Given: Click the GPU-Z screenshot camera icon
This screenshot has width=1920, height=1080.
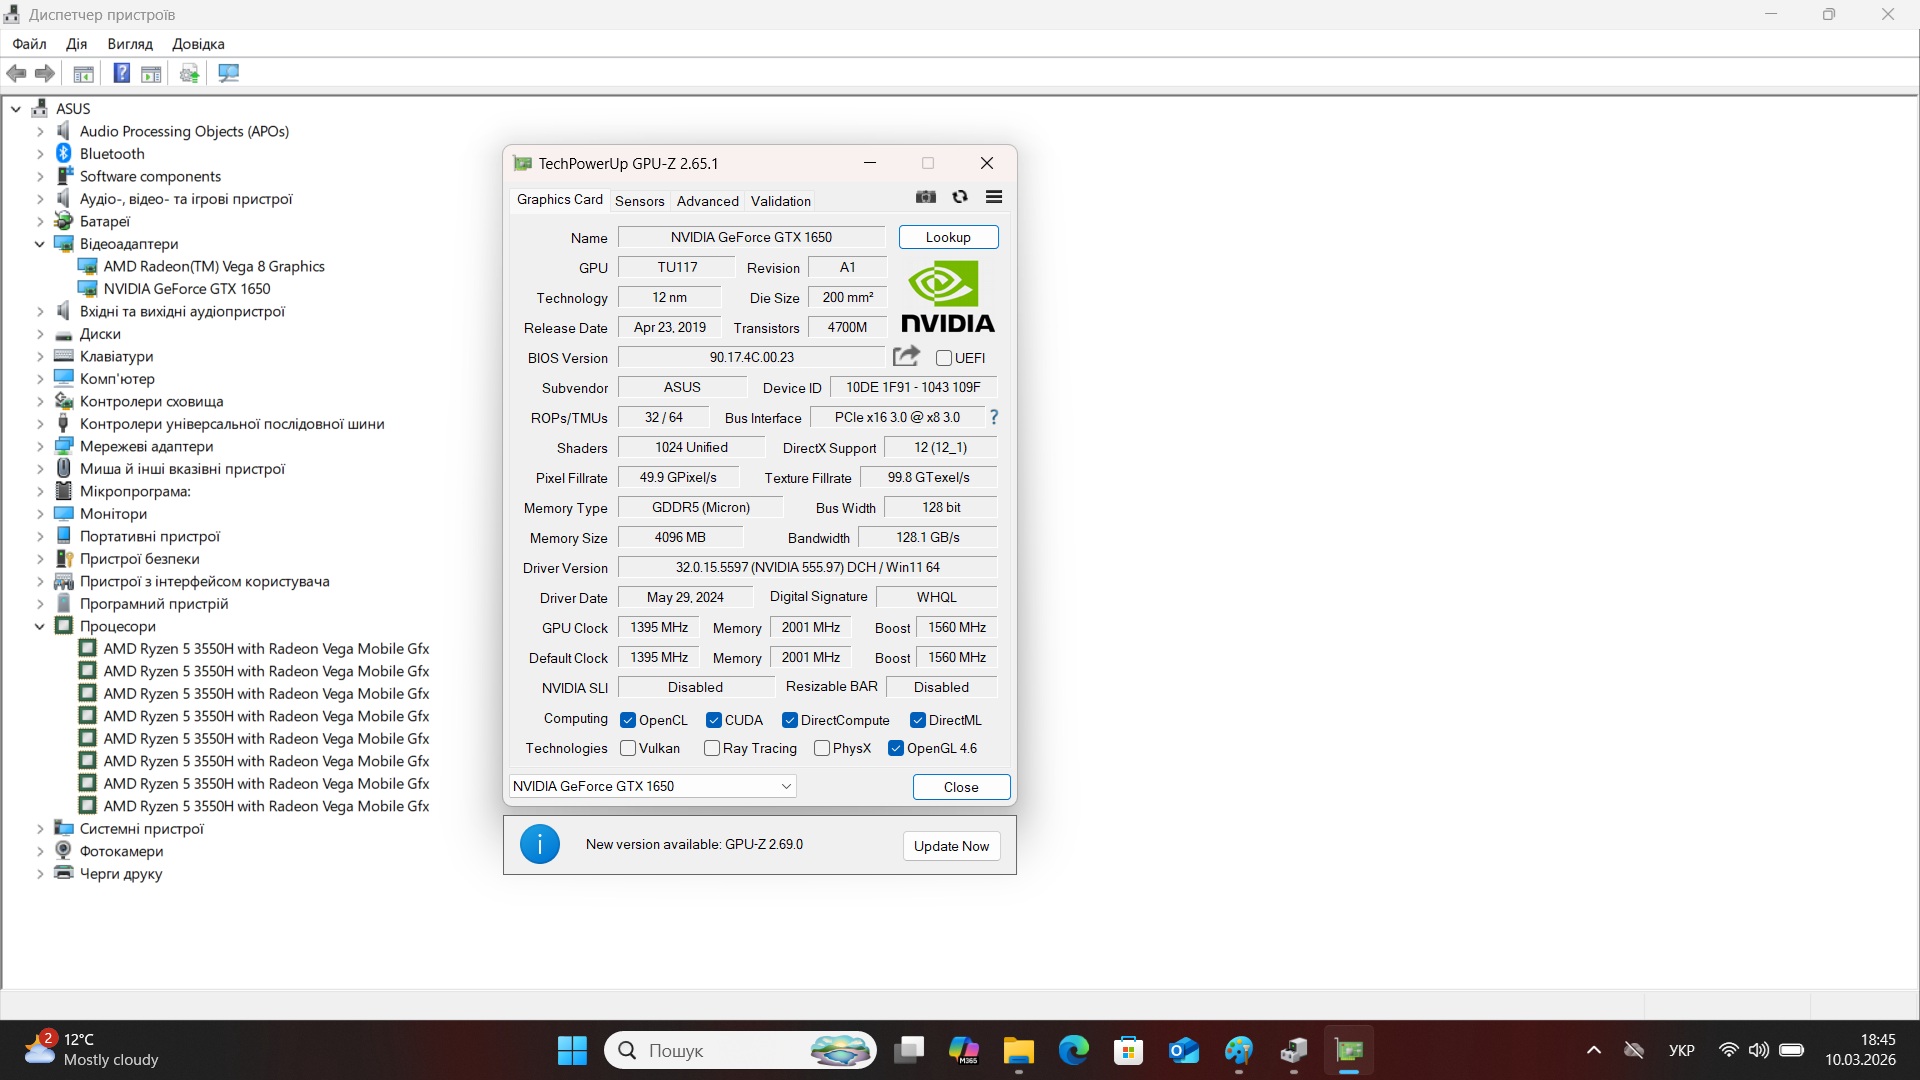Looking at the screenshot, I should [926, 197].
